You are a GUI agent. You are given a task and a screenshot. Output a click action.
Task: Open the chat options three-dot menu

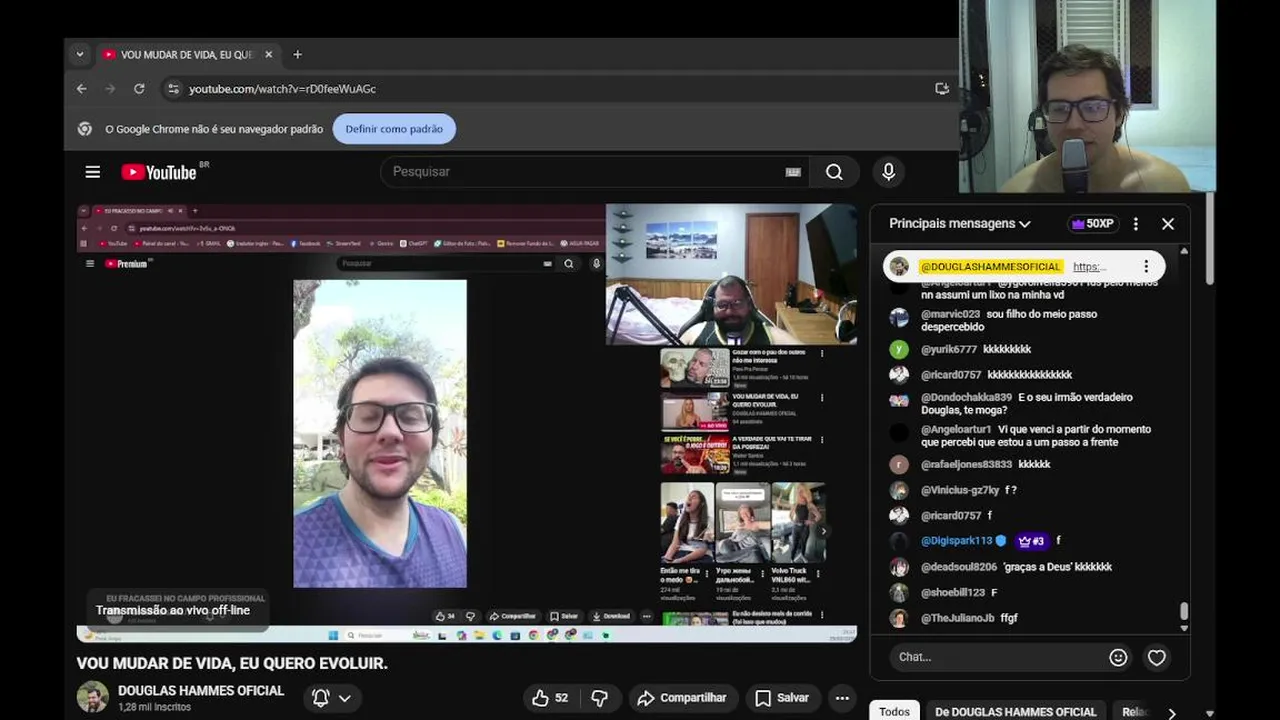(x=1135, y=224)
